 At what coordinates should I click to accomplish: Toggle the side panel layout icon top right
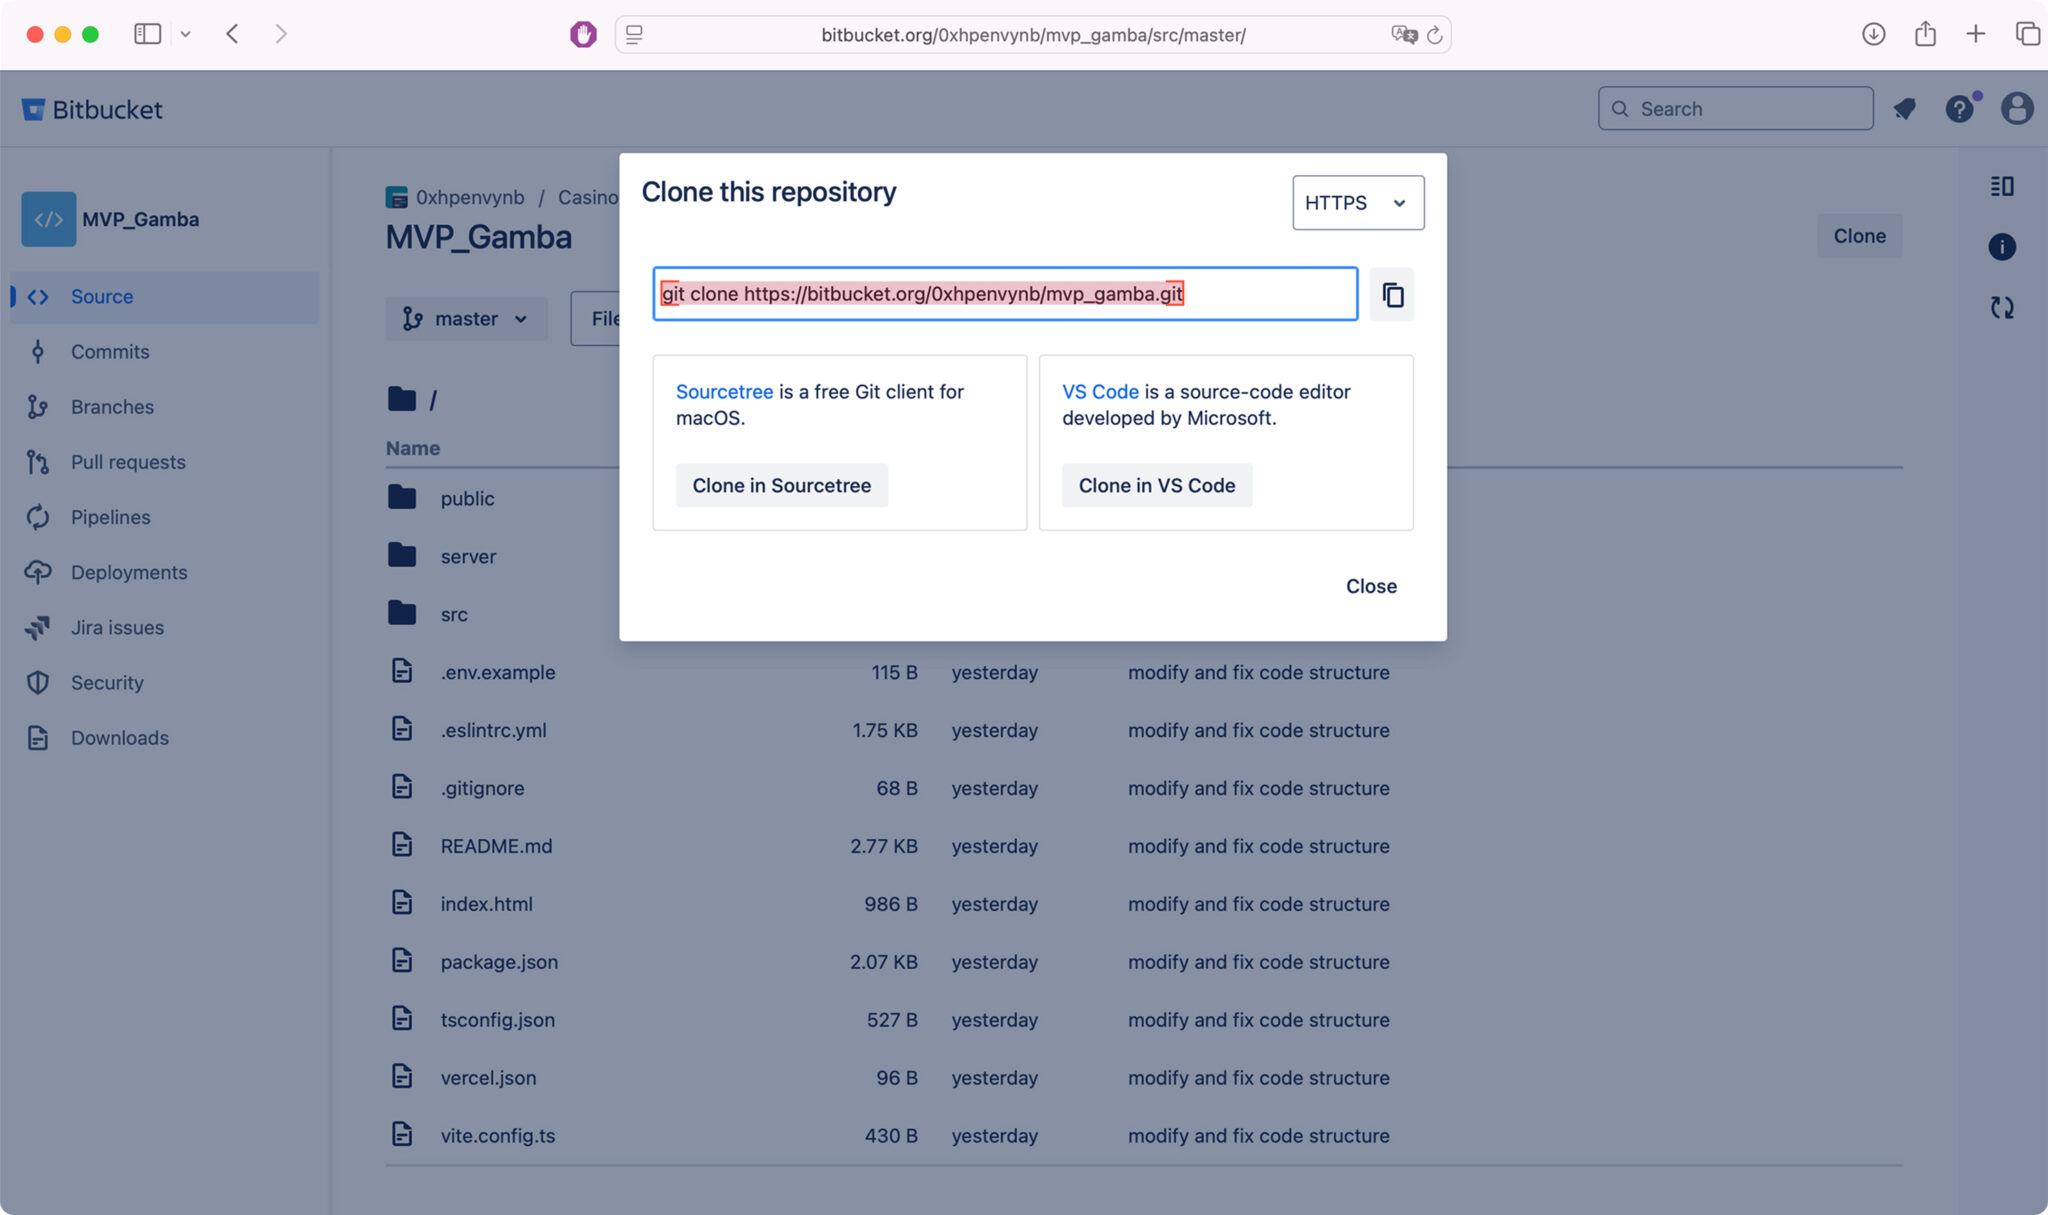(2003, 186)
